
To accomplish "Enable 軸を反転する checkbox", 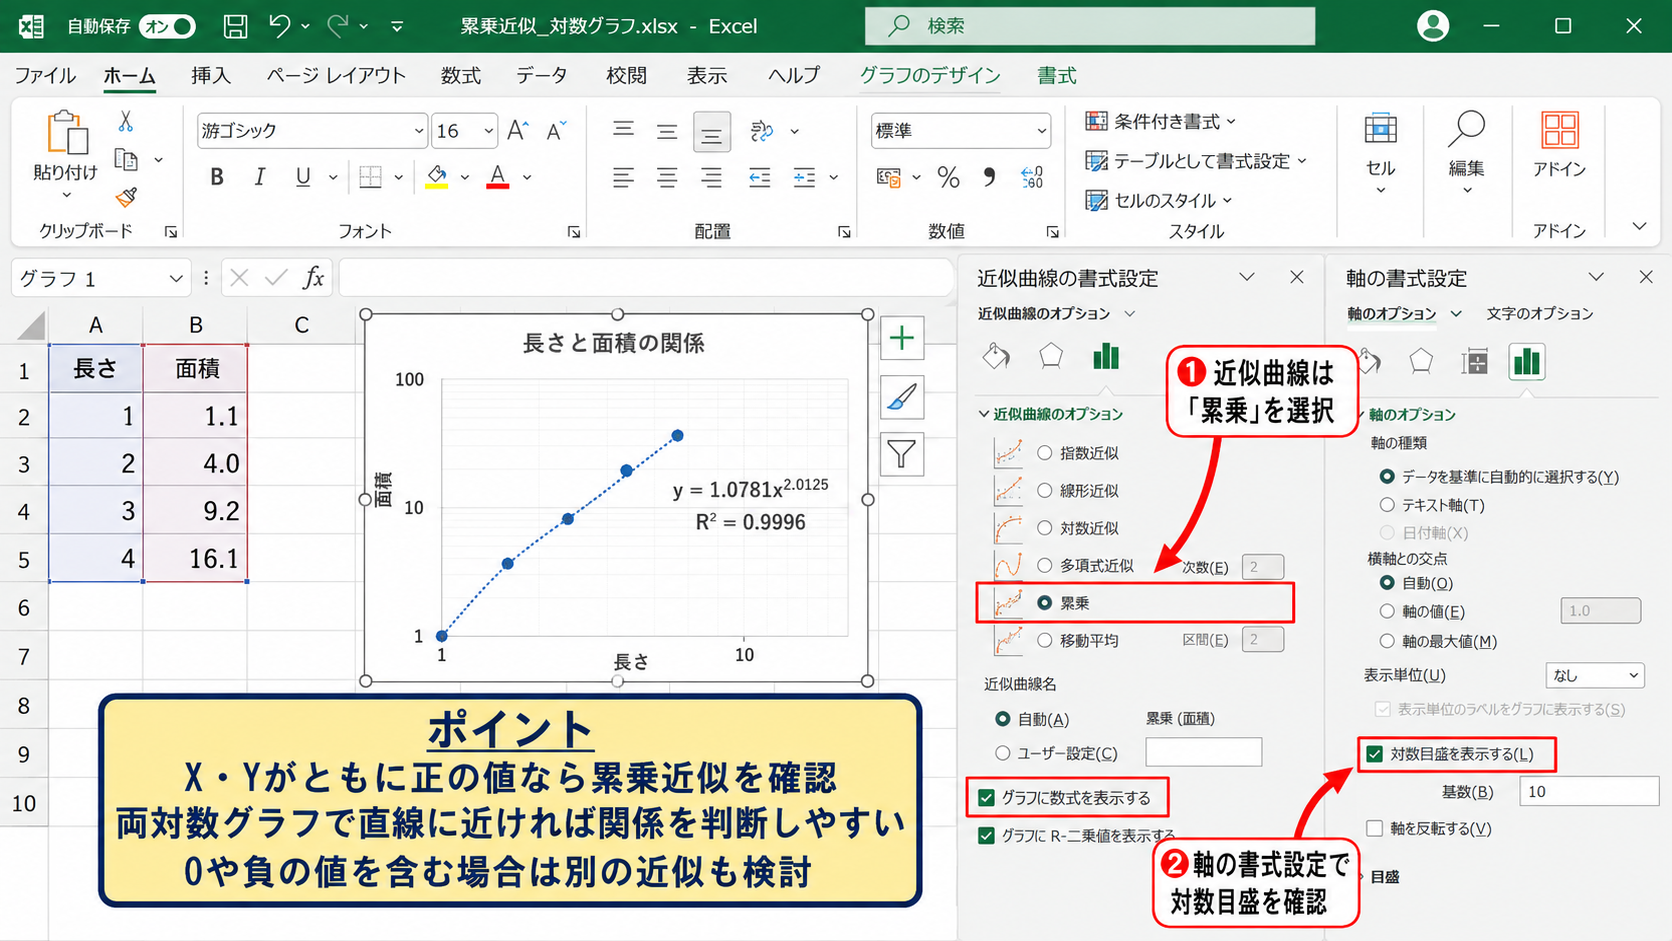I will (1375, 828).
